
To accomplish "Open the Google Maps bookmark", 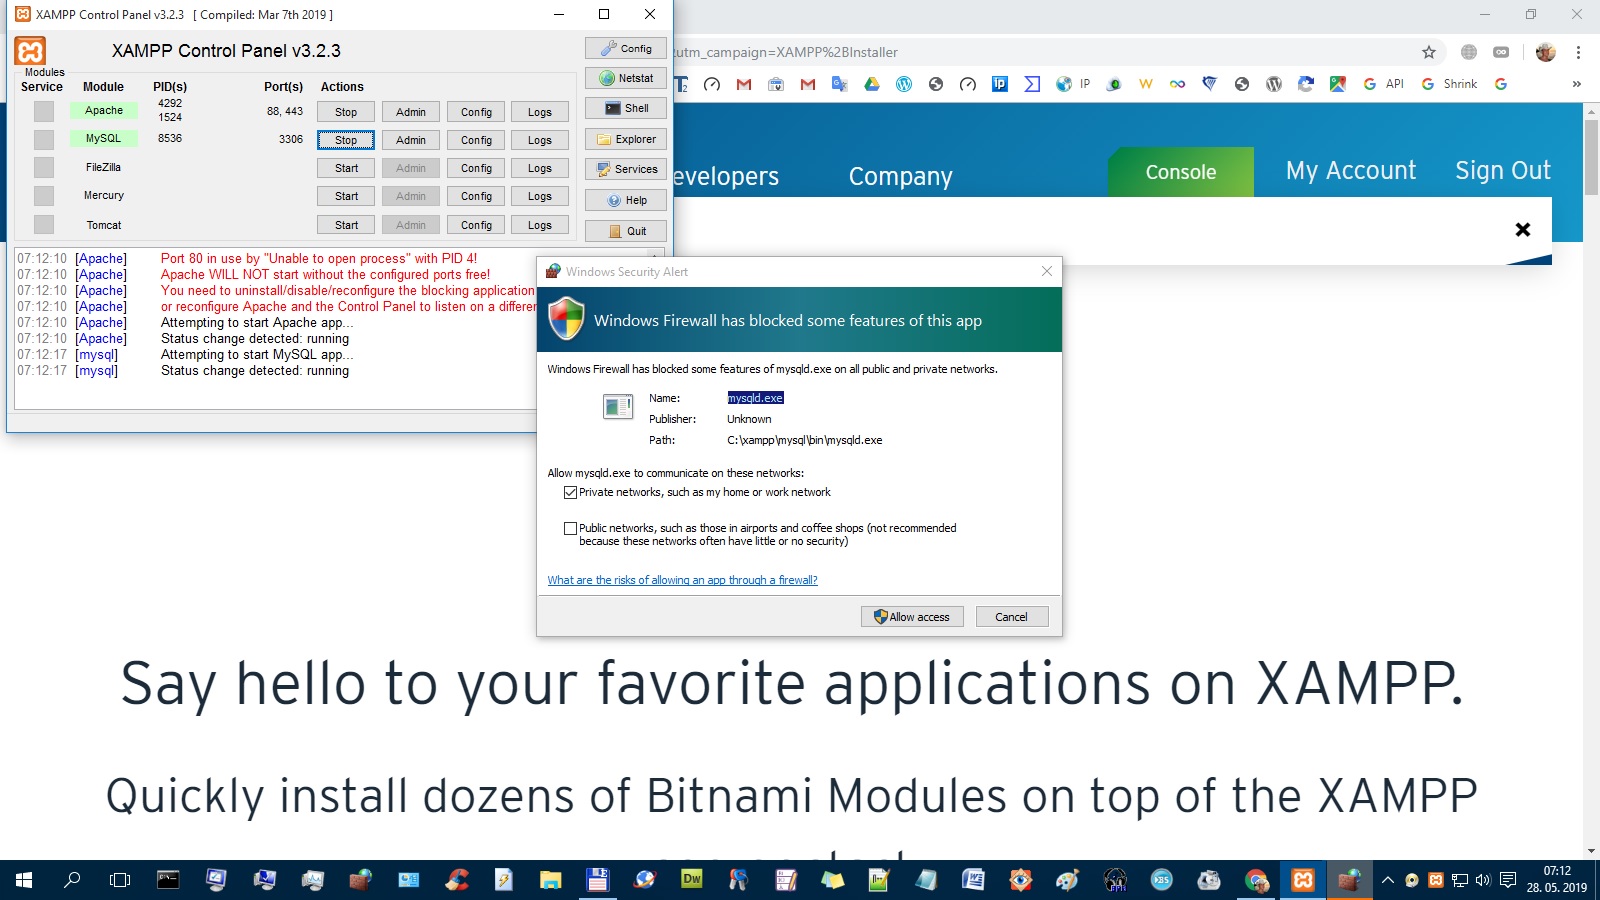I will click(x=1337, y=84).
